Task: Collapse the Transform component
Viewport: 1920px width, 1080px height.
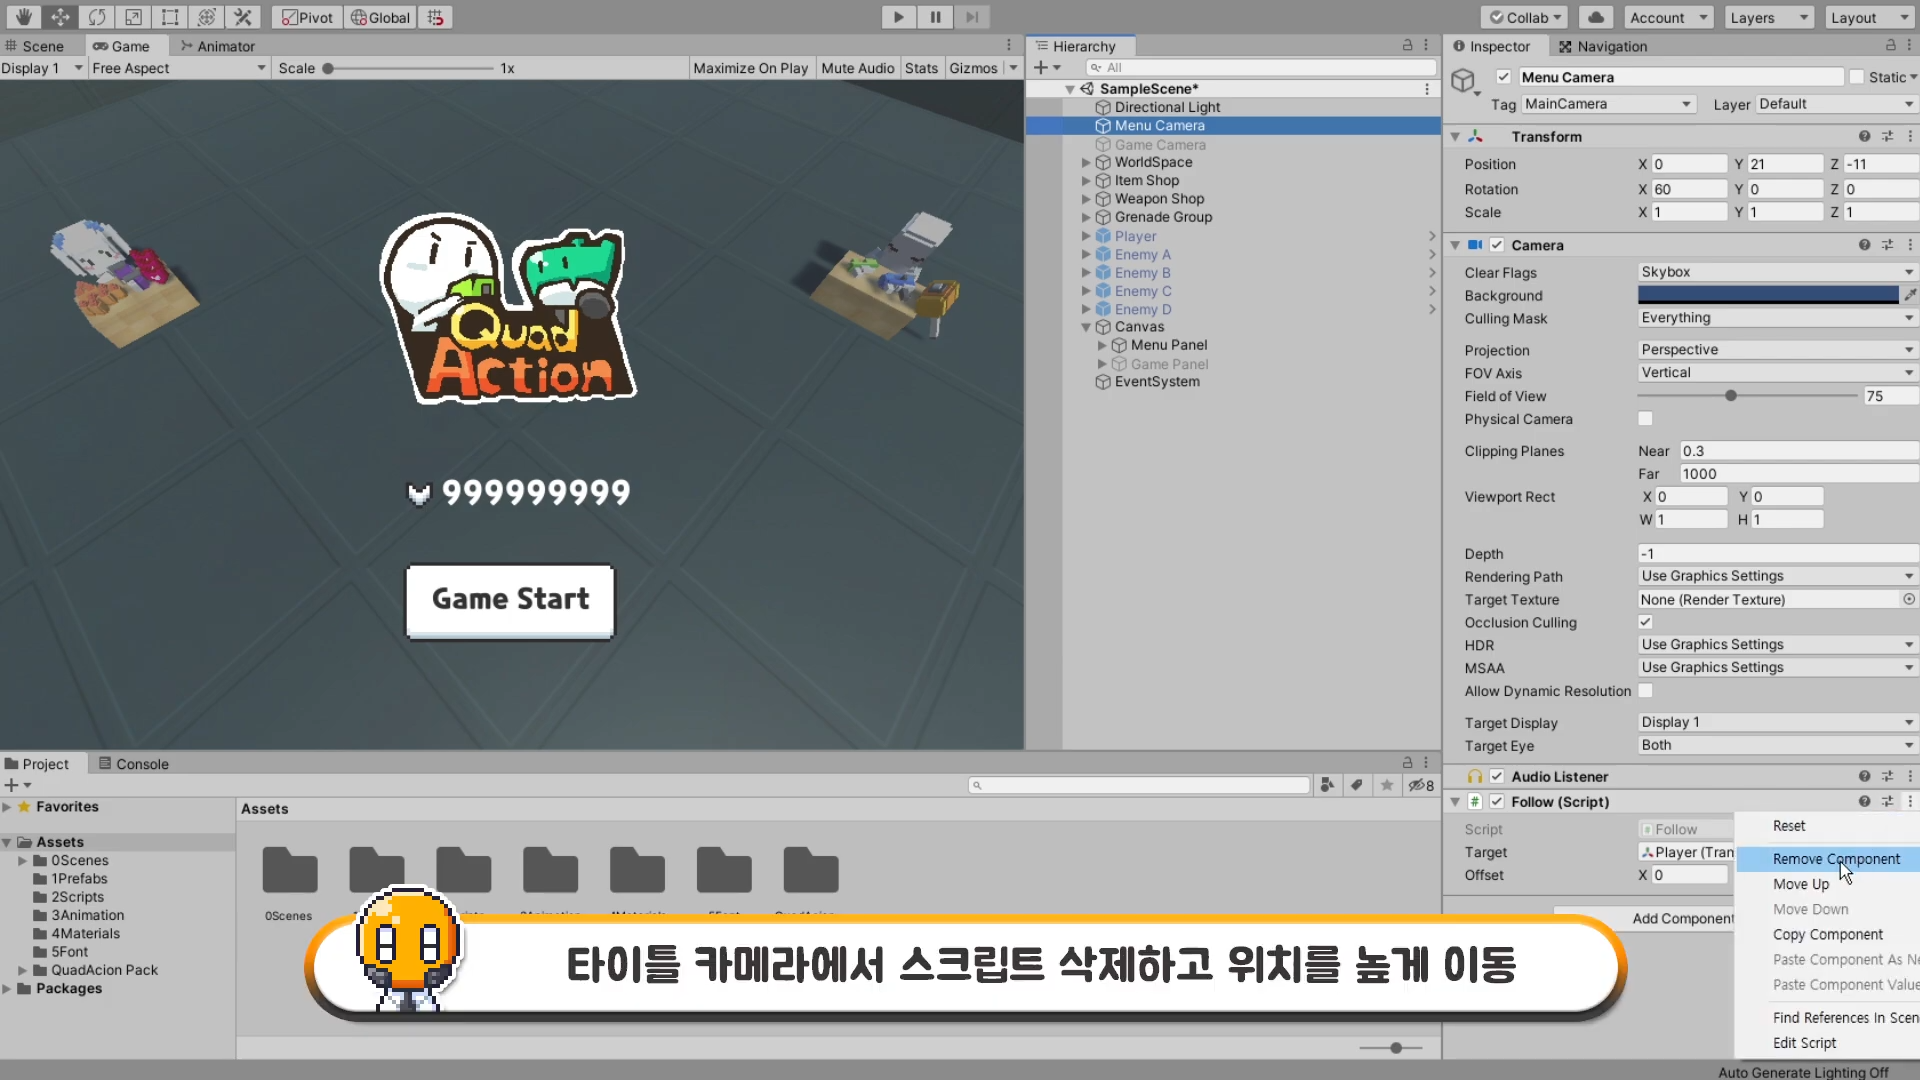Action: pos(1455,137)
